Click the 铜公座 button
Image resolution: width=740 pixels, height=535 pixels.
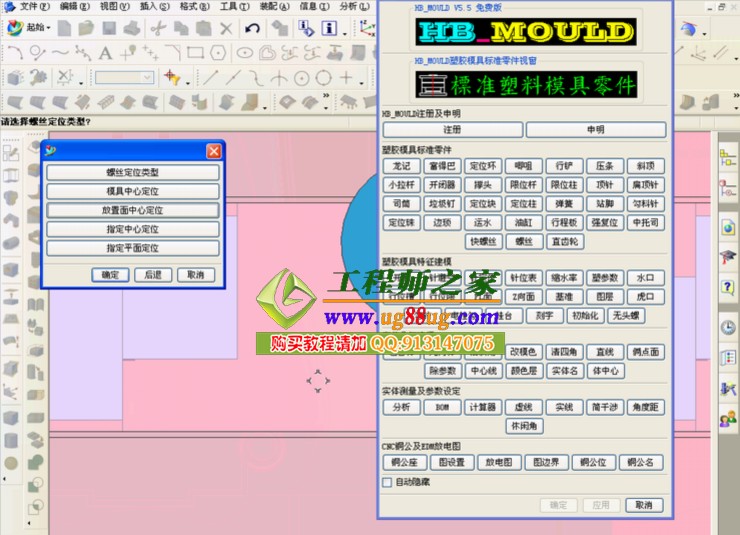[404, 462]
